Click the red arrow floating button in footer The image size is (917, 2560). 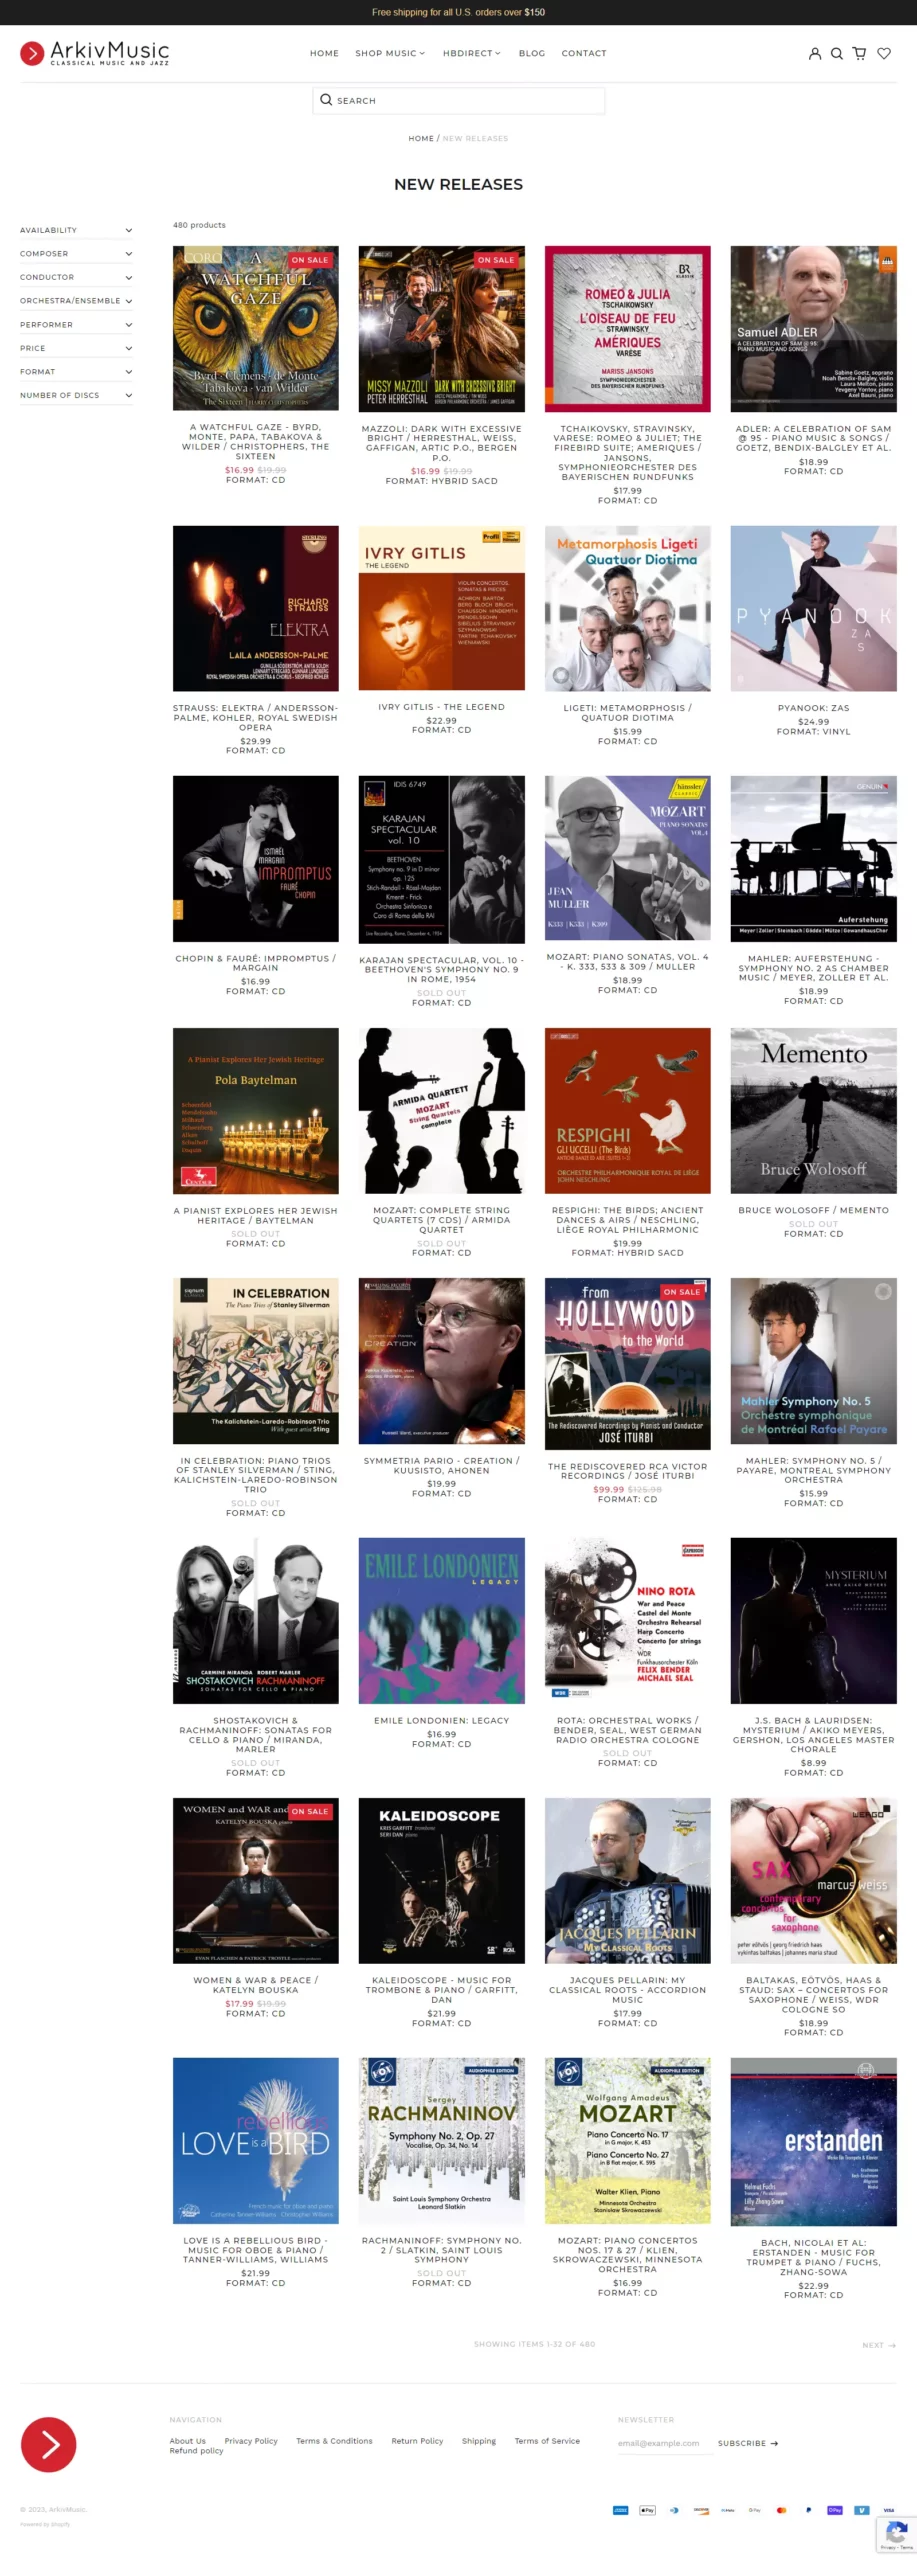point(48,2445)
